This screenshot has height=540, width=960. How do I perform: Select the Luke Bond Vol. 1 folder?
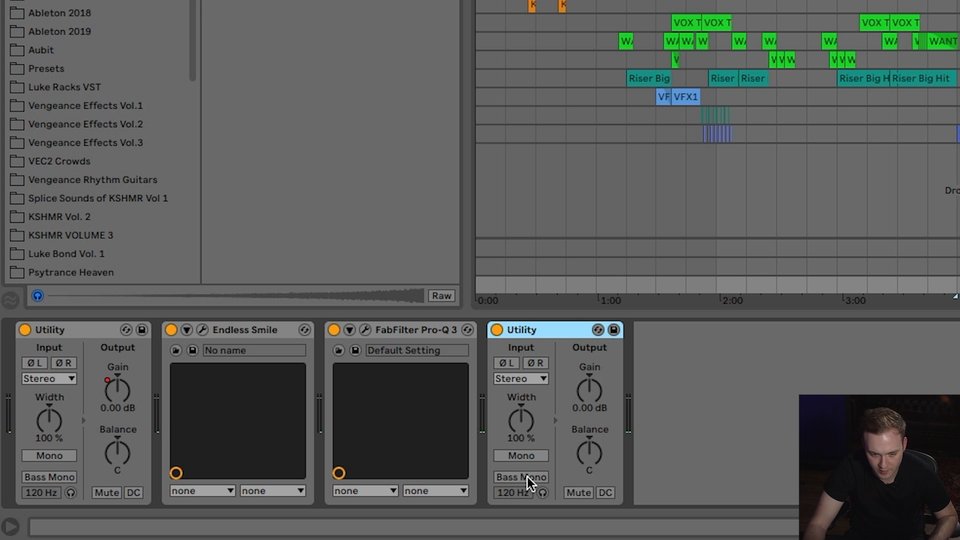66,254
